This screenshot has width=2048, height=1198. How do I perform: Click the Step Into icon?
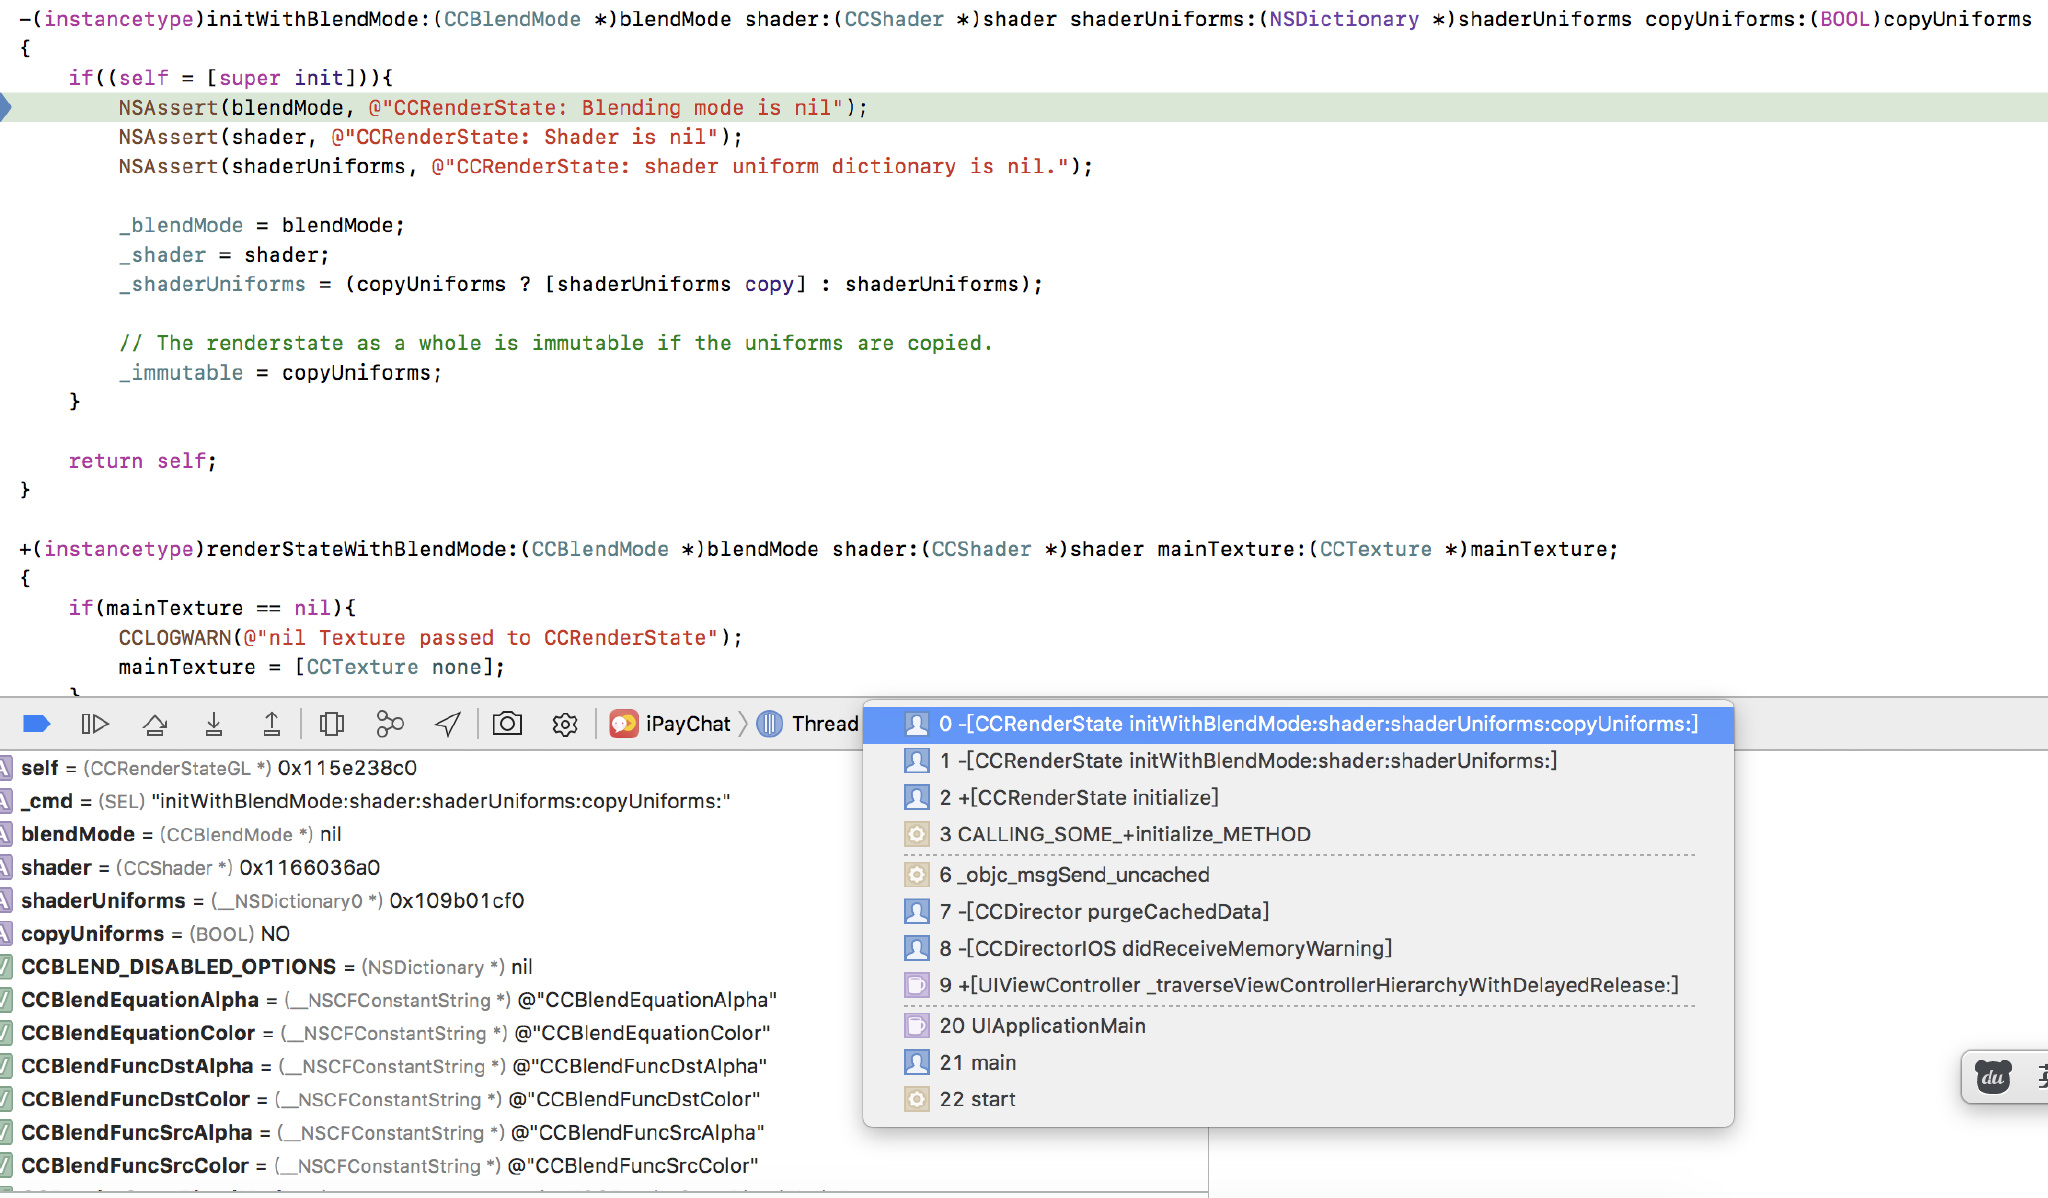point(213,723)
